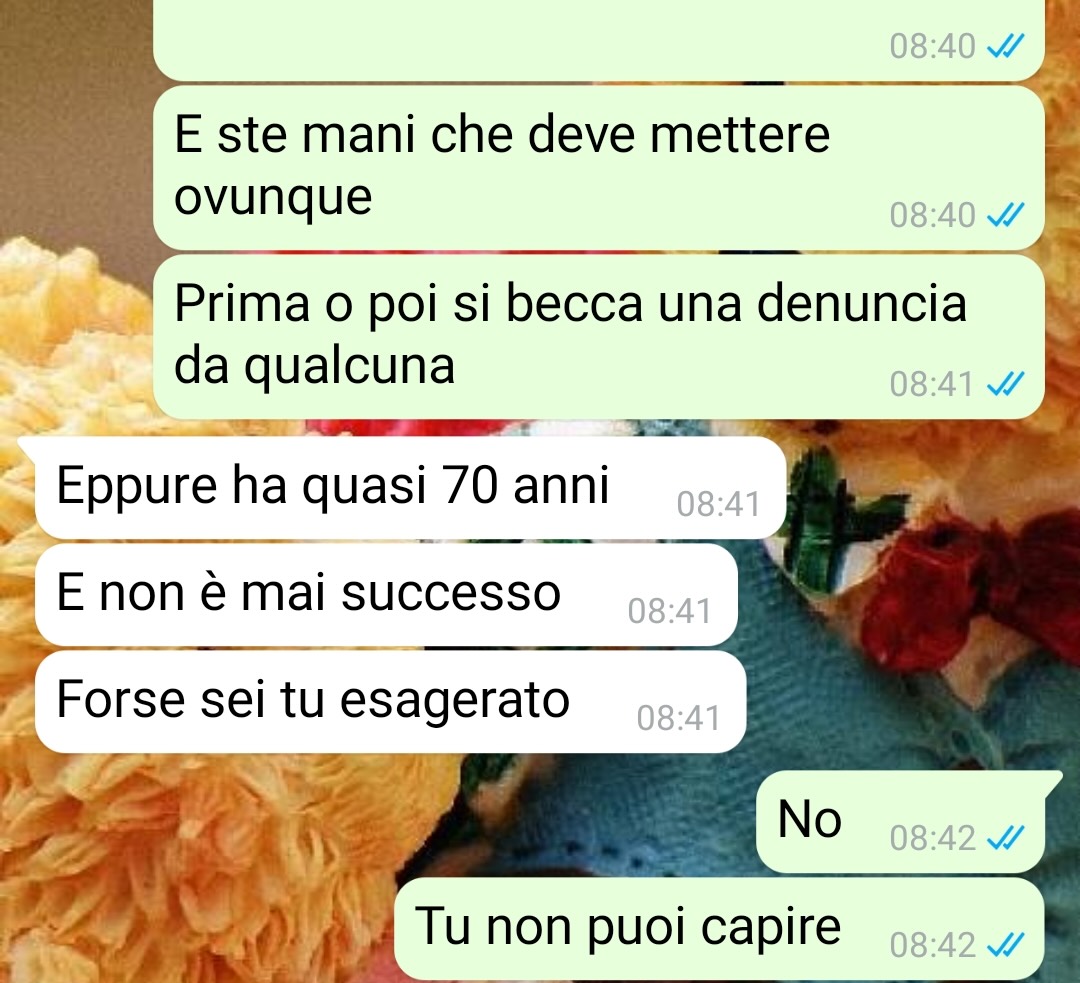Select the 'E non è mai successo' message

[385, 594]
